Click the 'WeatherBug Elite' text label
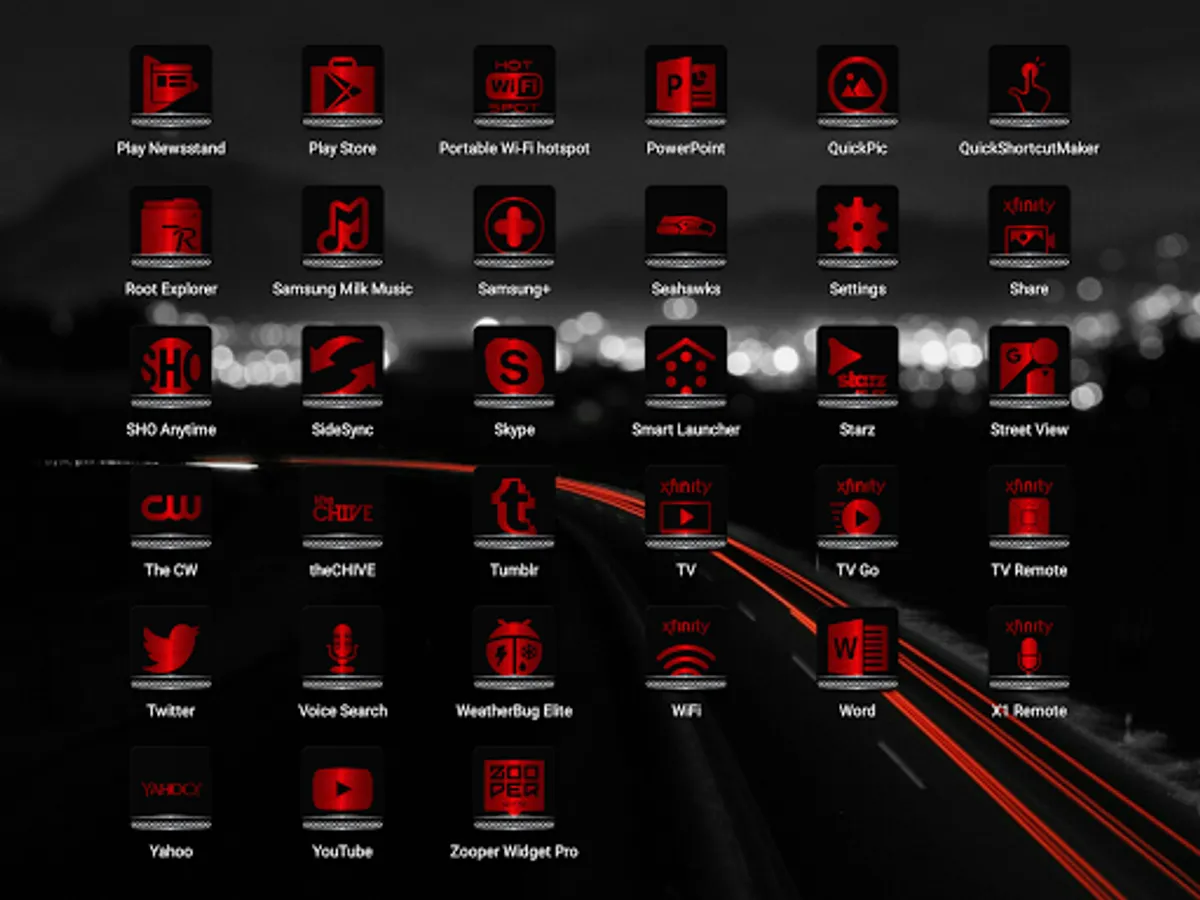The image size is (1200, 900). pyautogui.click(x=514, y=711)
